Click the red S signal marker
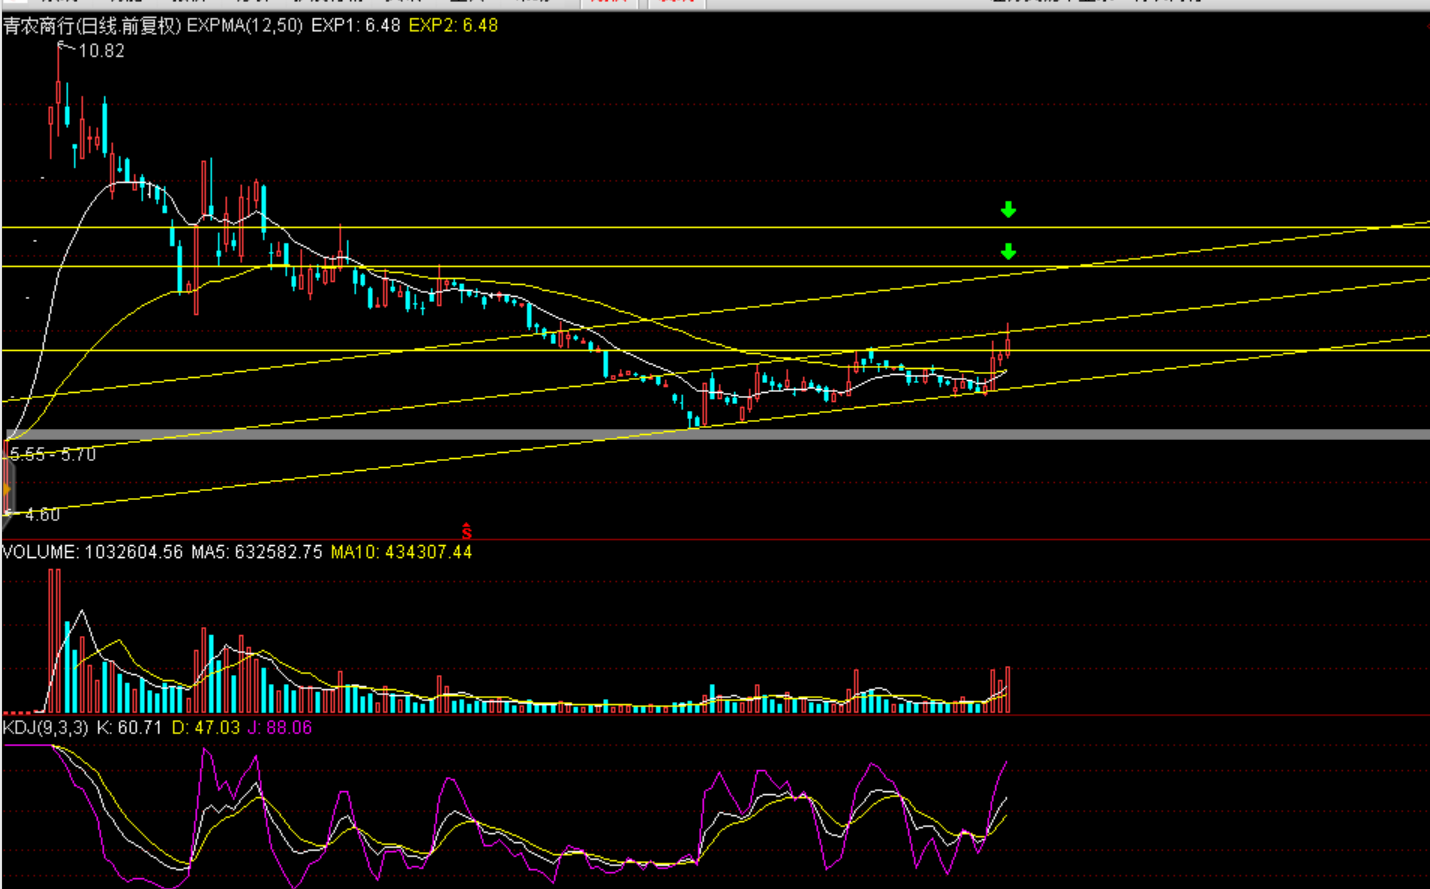 coord(466,531)
